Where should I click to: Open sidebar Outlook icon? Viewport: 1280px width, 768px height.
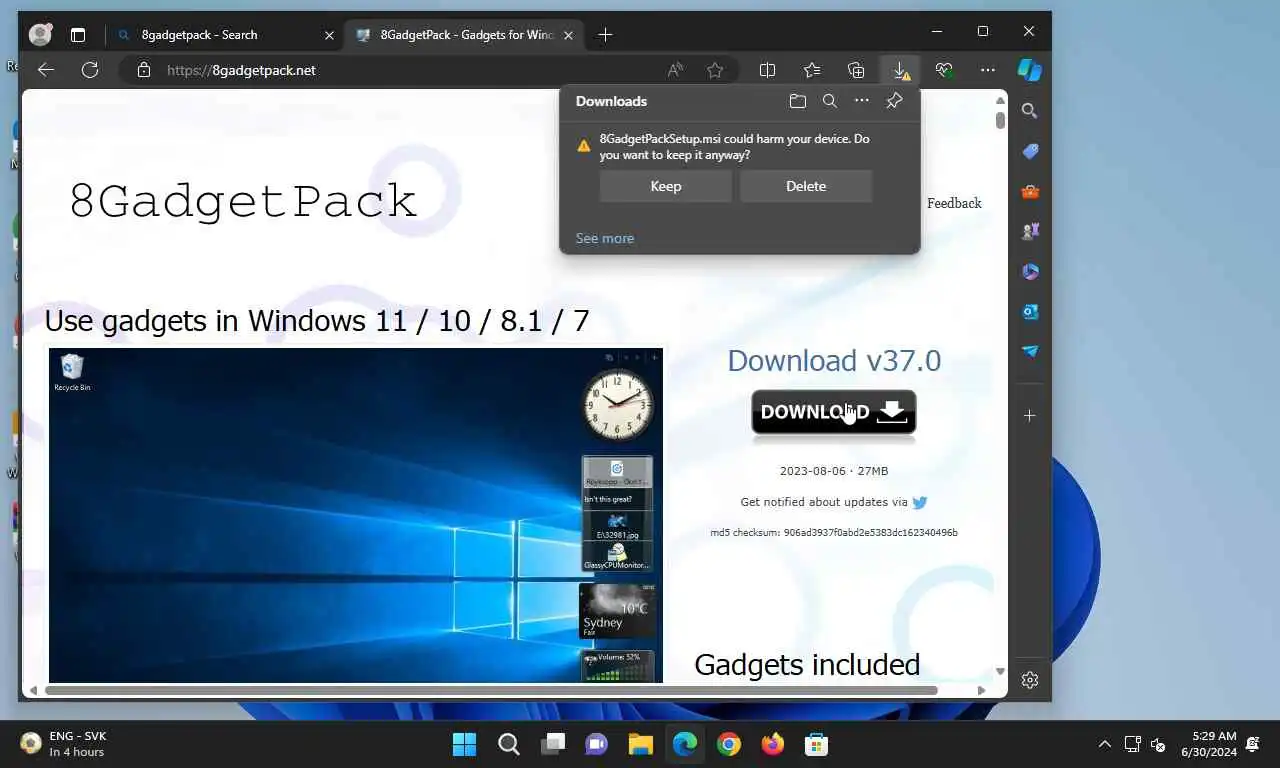tap(1030, 311)
